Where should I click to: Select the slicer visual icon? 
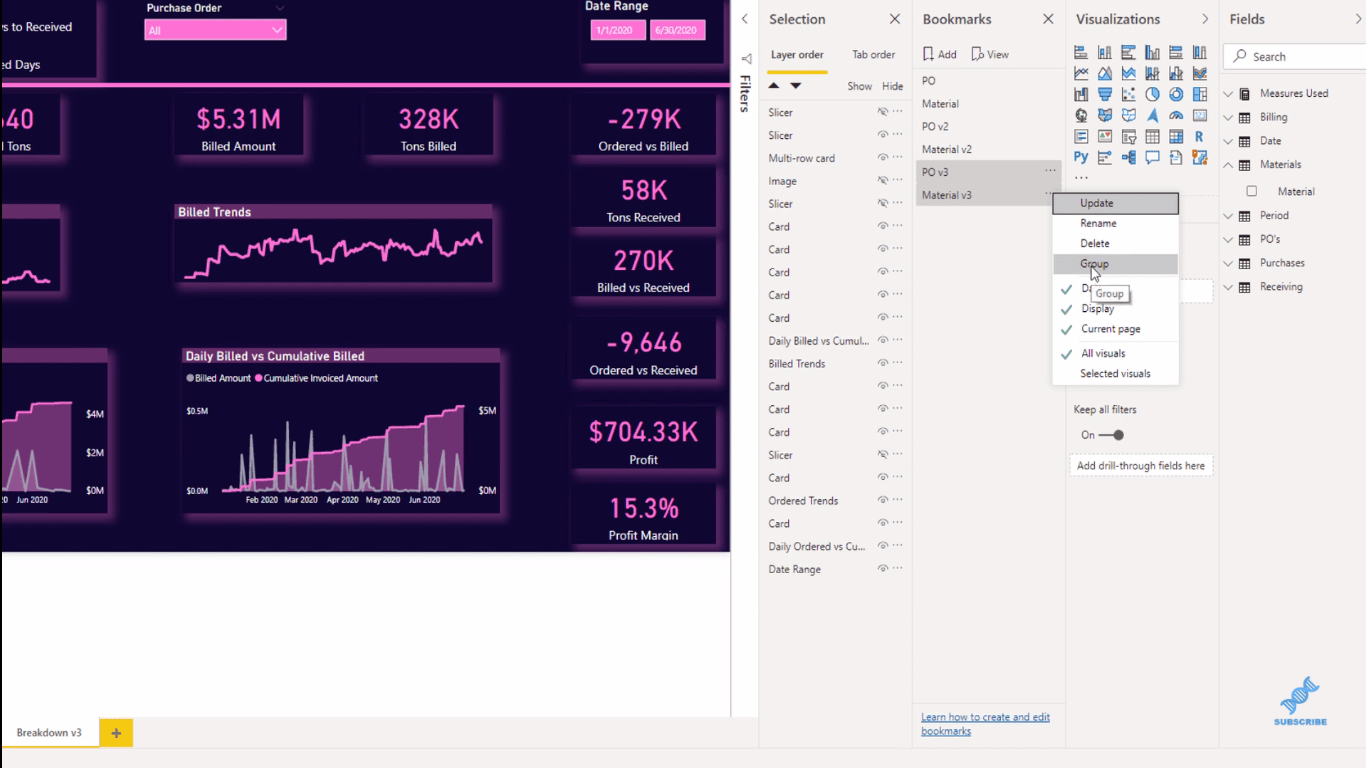pyautogui.click(x=1129, y=136)
